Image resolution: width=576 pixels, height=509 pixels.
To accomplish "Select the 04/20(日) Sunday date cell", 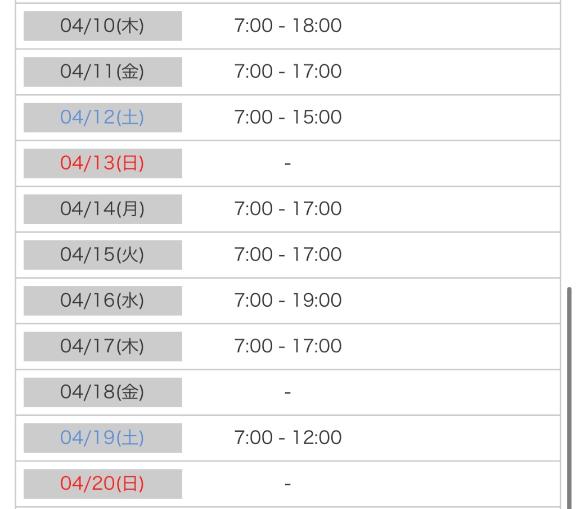I will 103,484.
